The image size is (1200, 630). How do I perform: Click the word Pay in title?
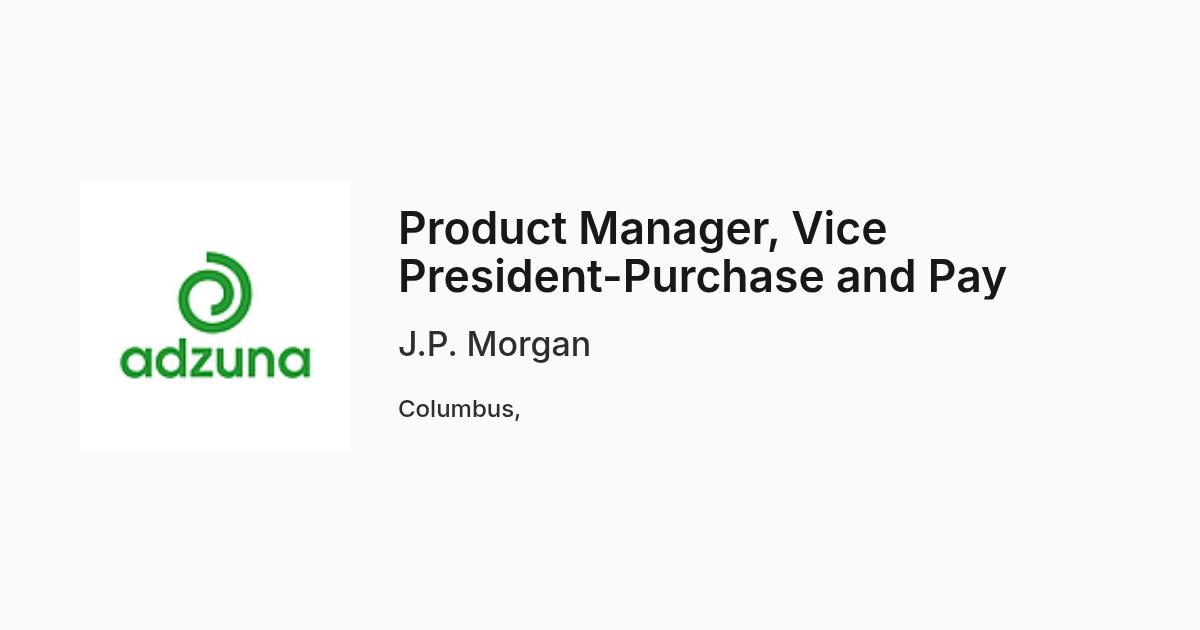967,279
